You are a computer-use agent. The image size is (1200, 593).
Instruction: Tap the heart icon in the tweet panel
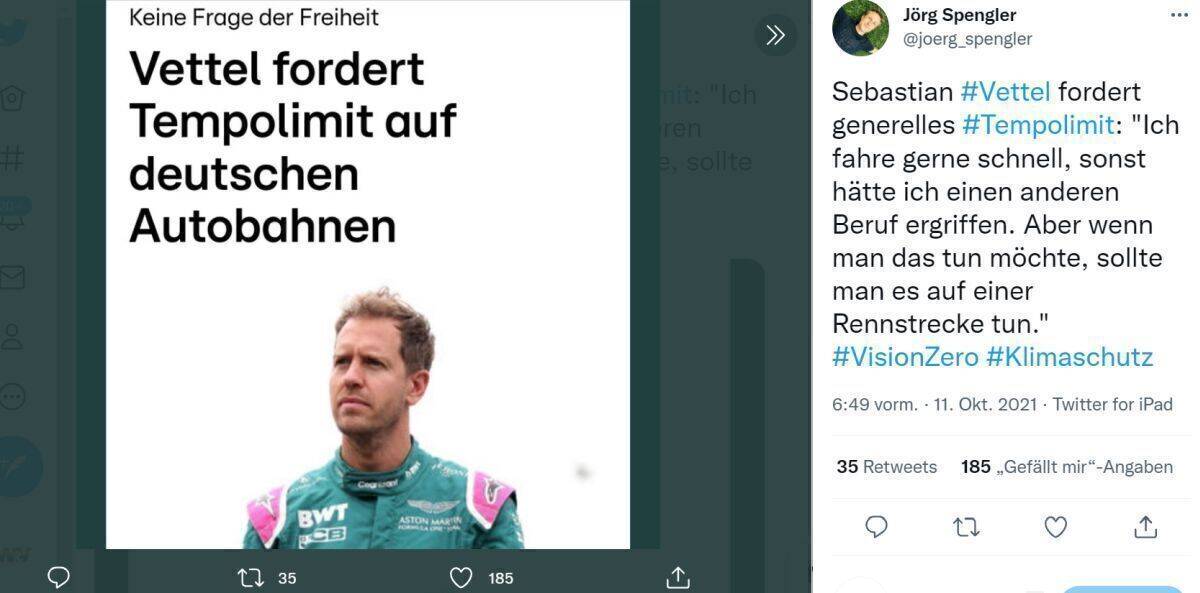[1056, 527]
